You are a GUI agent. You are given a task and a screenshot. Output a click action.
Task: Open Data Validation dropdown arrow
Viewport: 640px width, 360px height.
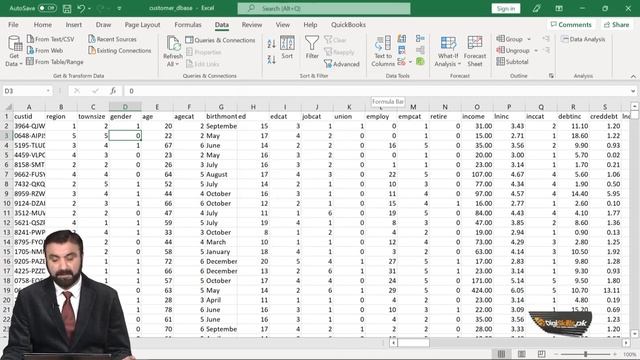(410, 62)
